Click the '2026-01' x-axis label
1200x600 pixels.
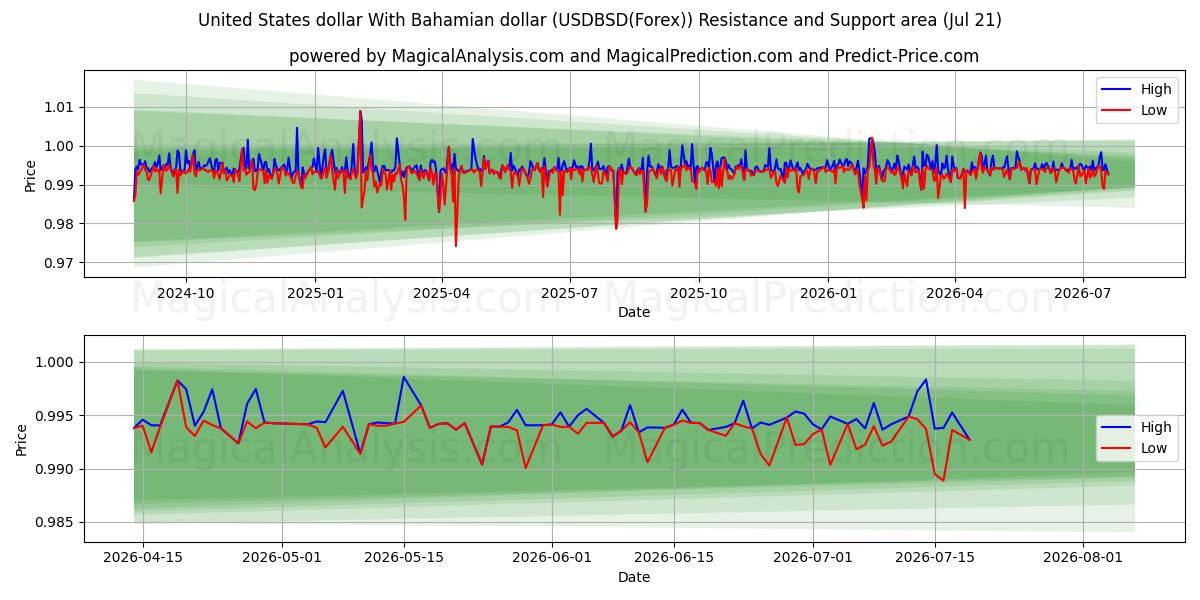point(828,294)
